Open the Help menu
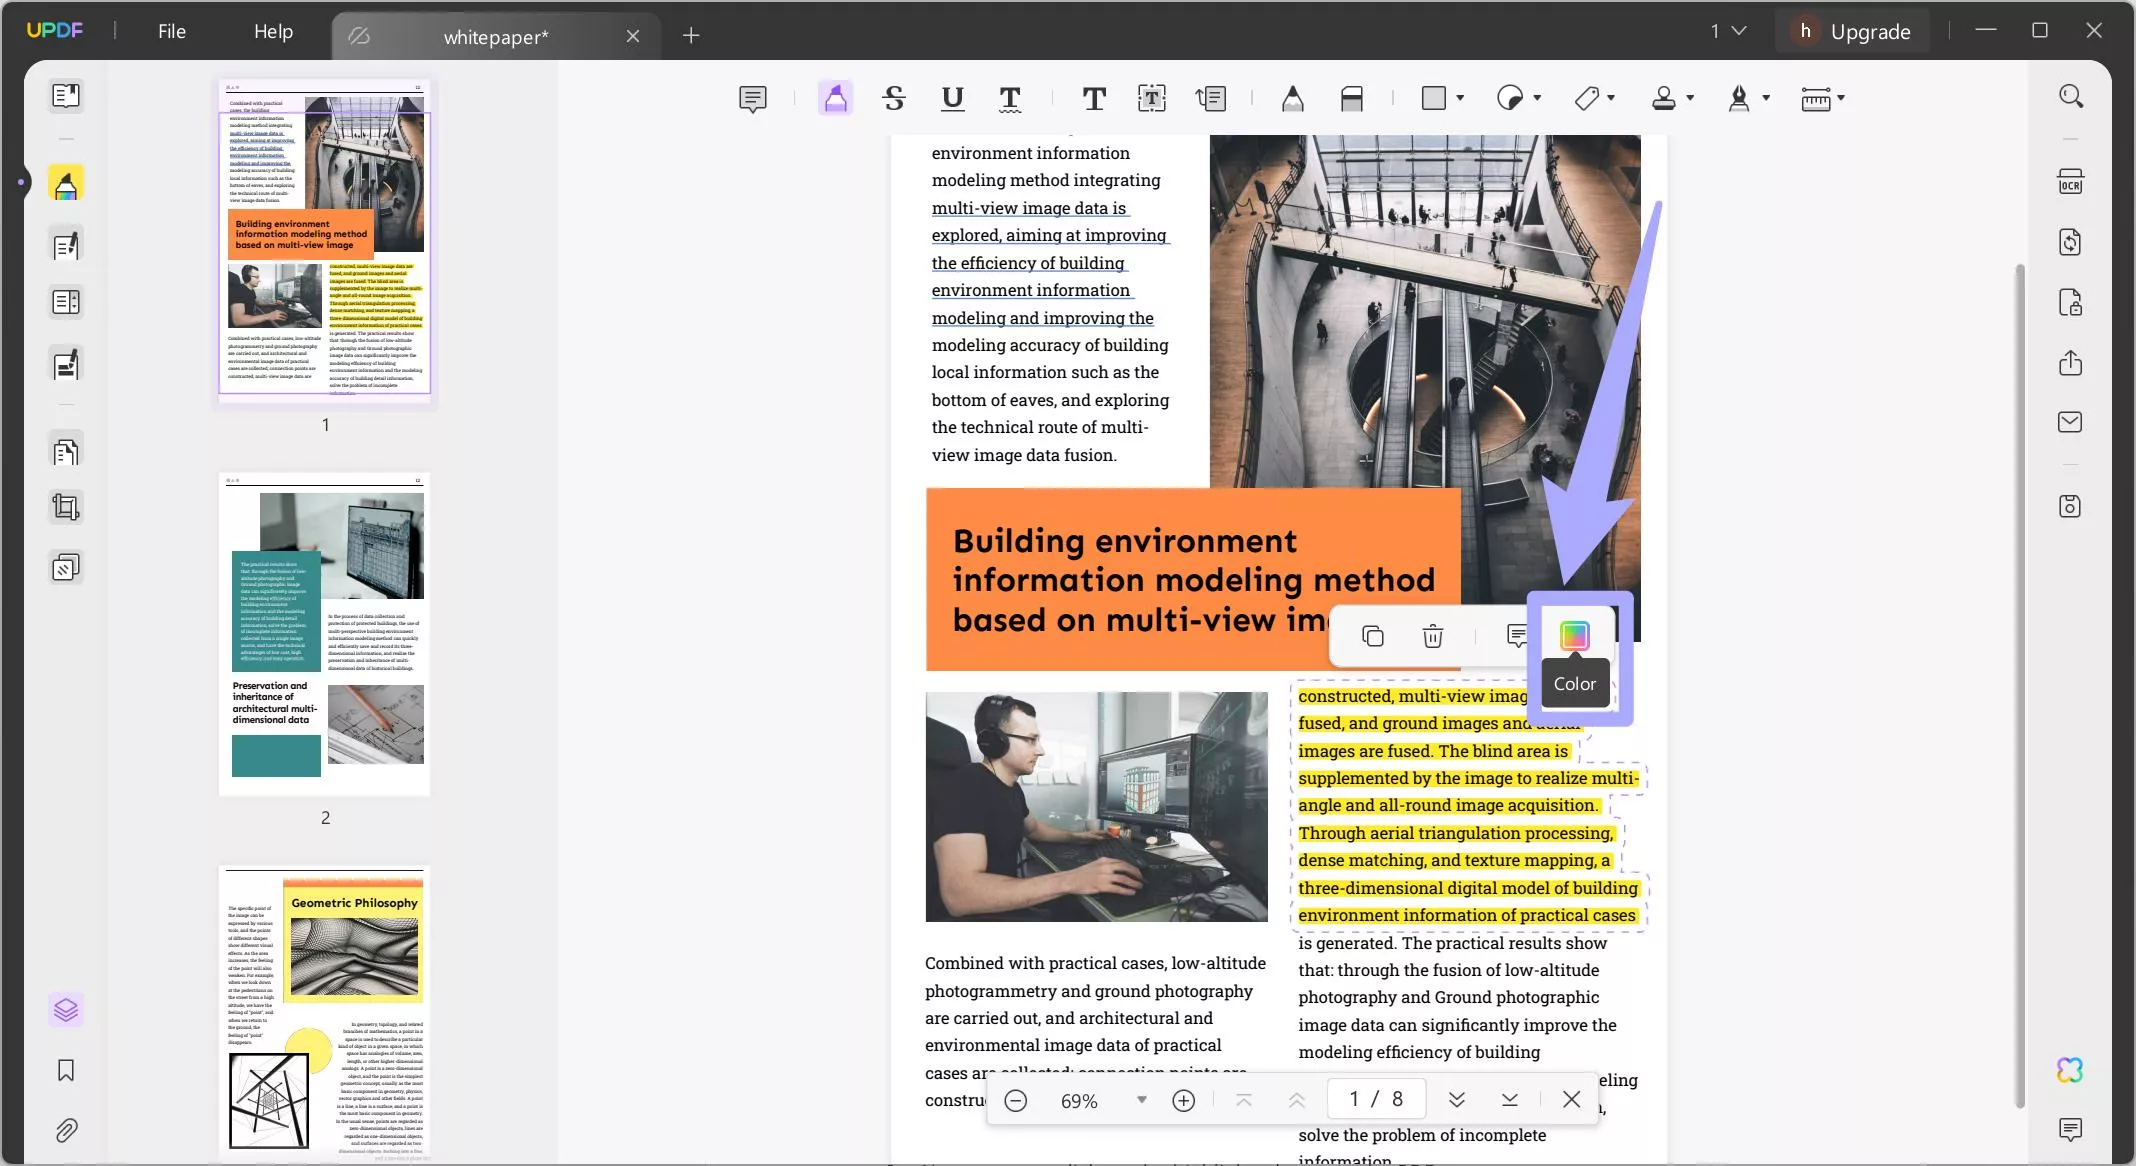The width and height of the screenshot is (2136, 1166). (273, 31)
